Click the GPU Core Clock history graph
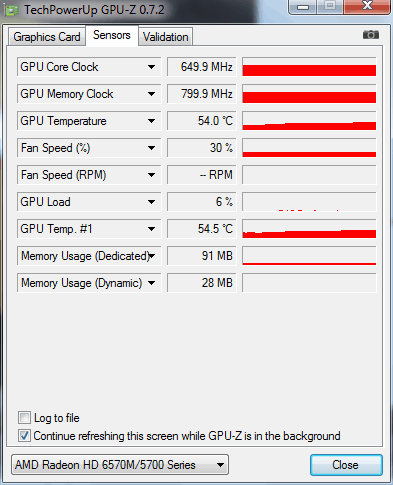The width and height of the screenshot is (393, 485). point(309,67)
